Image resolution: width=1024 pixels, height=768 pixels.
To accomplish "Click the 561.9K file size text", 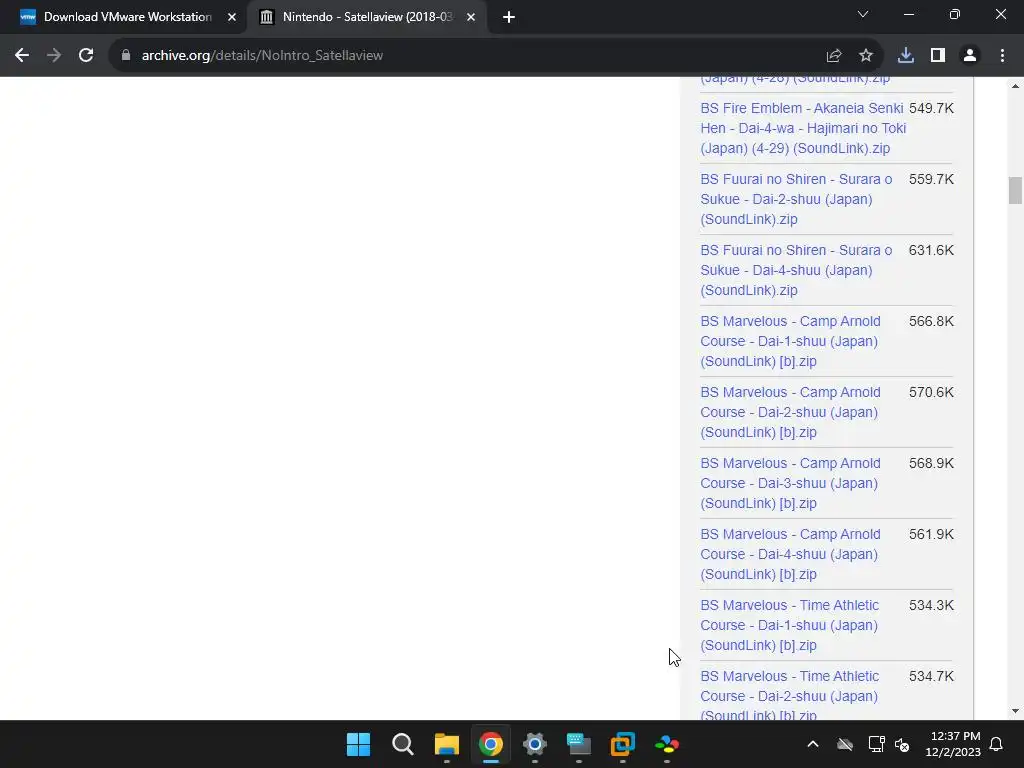I will [931, 535].
